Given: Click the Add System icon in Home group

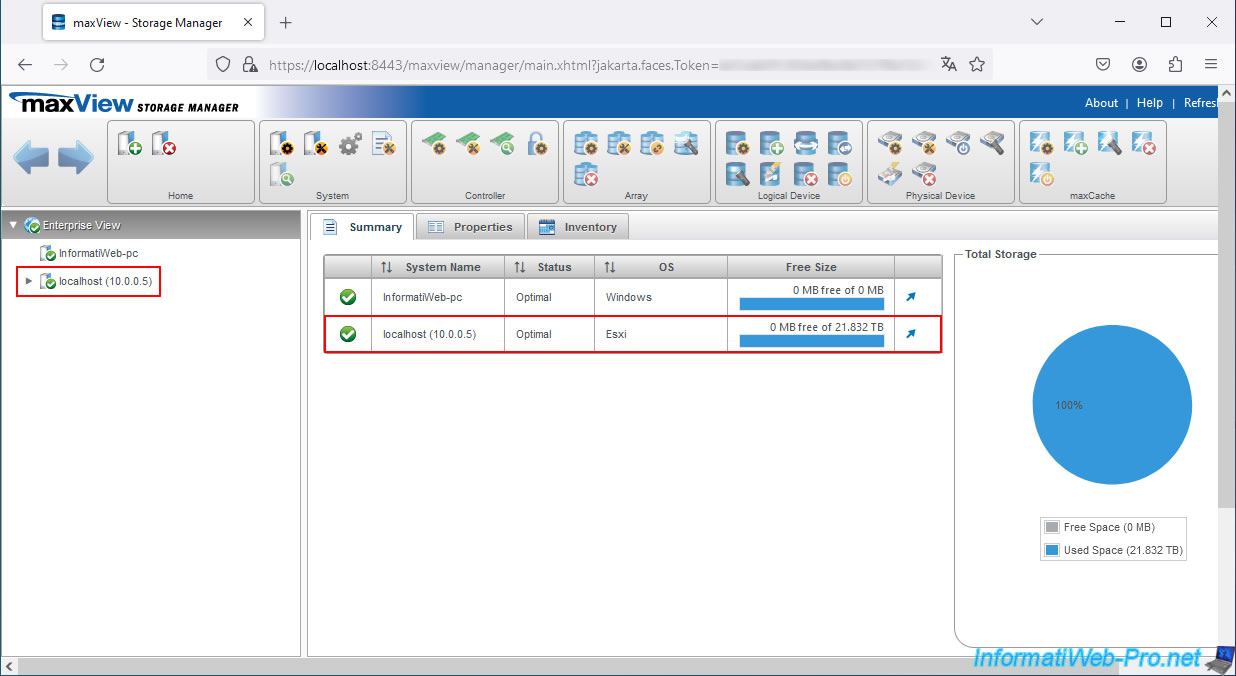Looking at the screenshot, I should [x=130, y=144].
